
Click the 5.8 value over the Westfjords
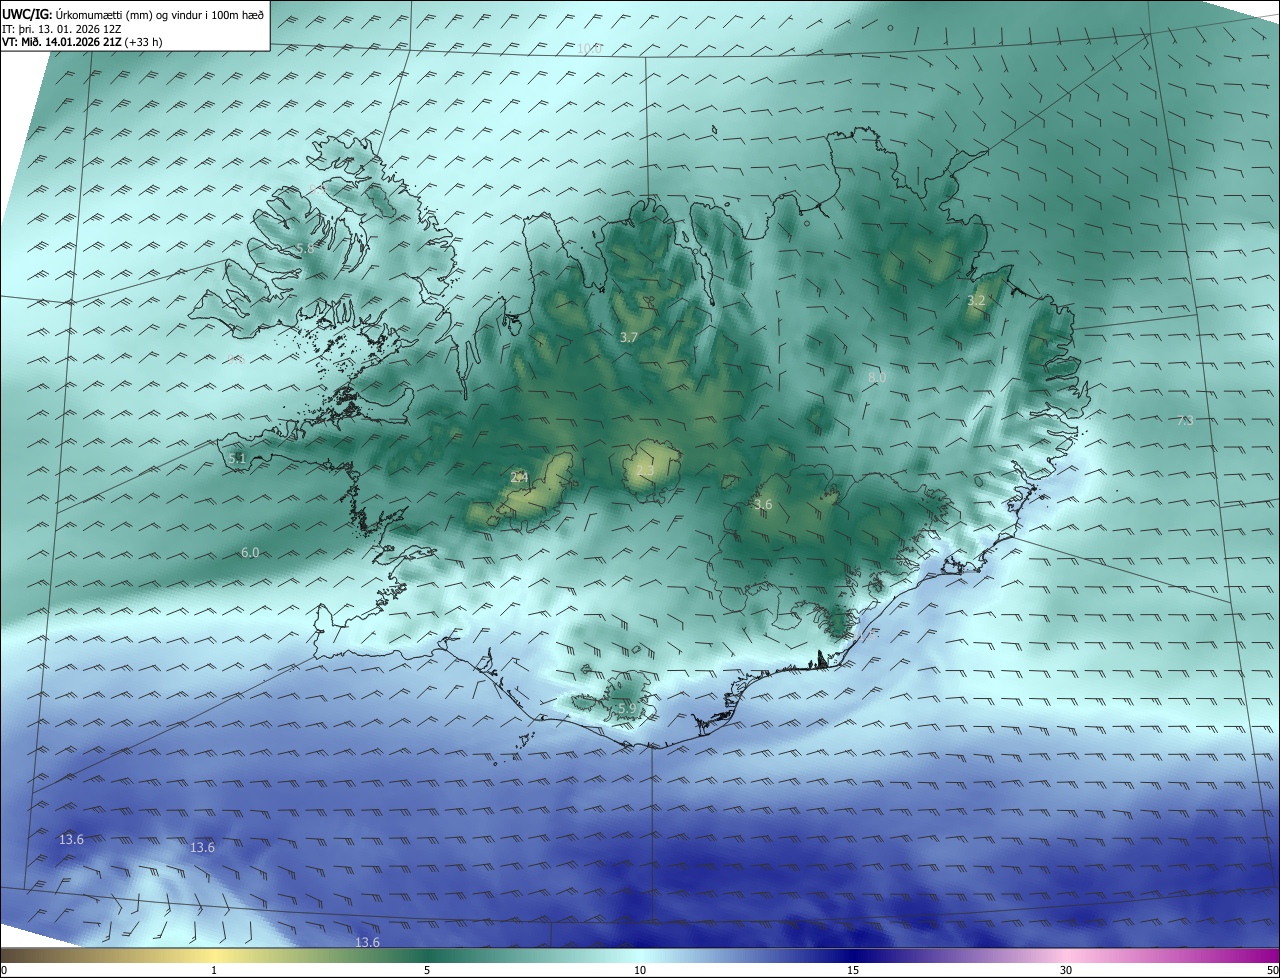point(305,248)
